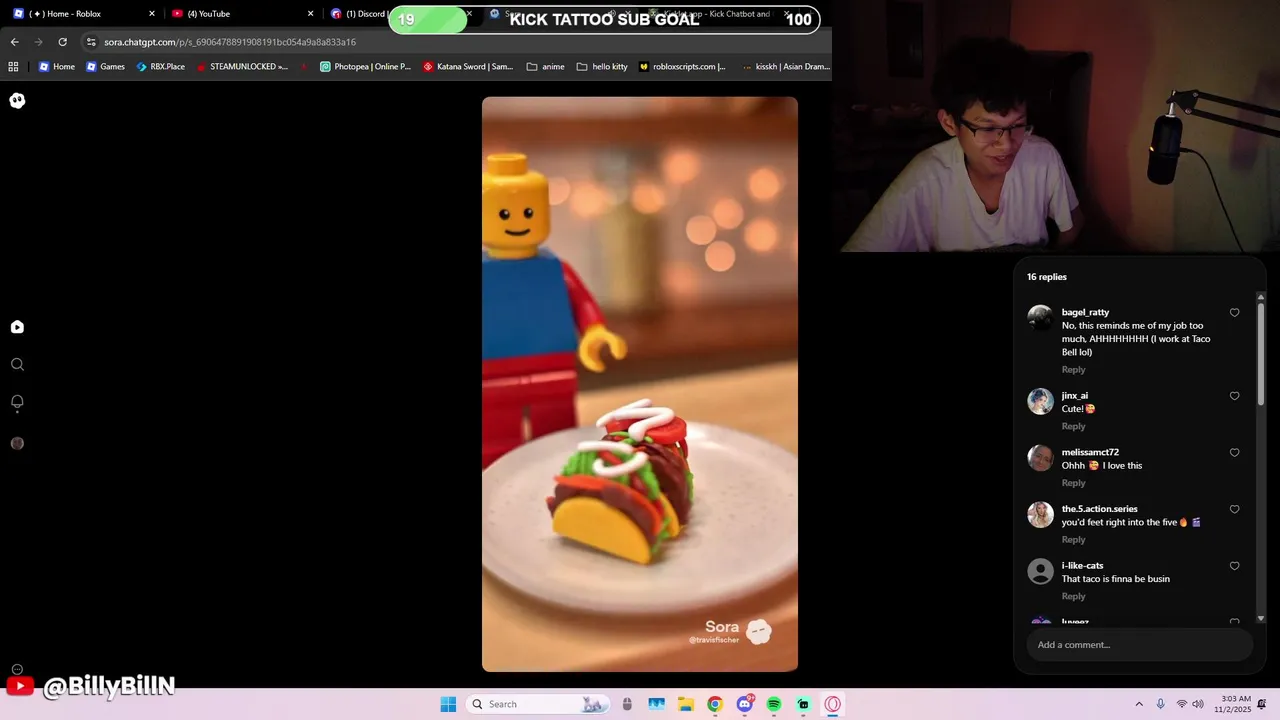View jinx_ai's avatar
This screenshot has height=720, width=1280.
(x=1040, y=401)
